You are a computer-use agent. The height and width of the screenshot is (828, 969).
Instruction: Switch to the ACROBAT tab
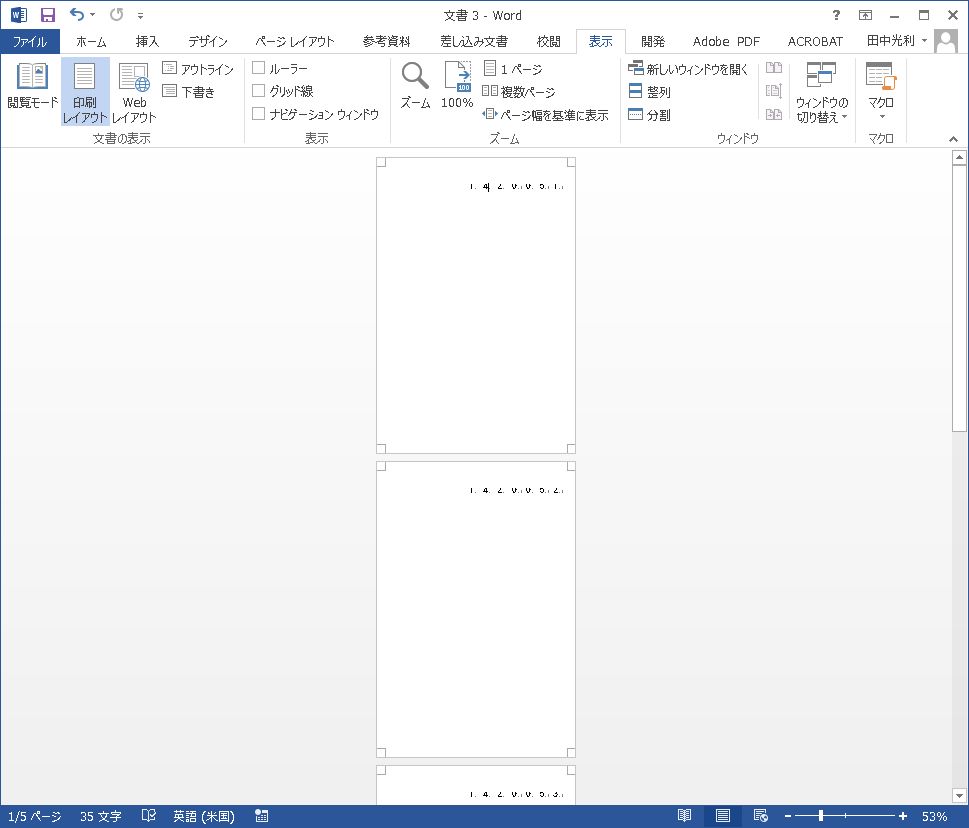[815, 41]
